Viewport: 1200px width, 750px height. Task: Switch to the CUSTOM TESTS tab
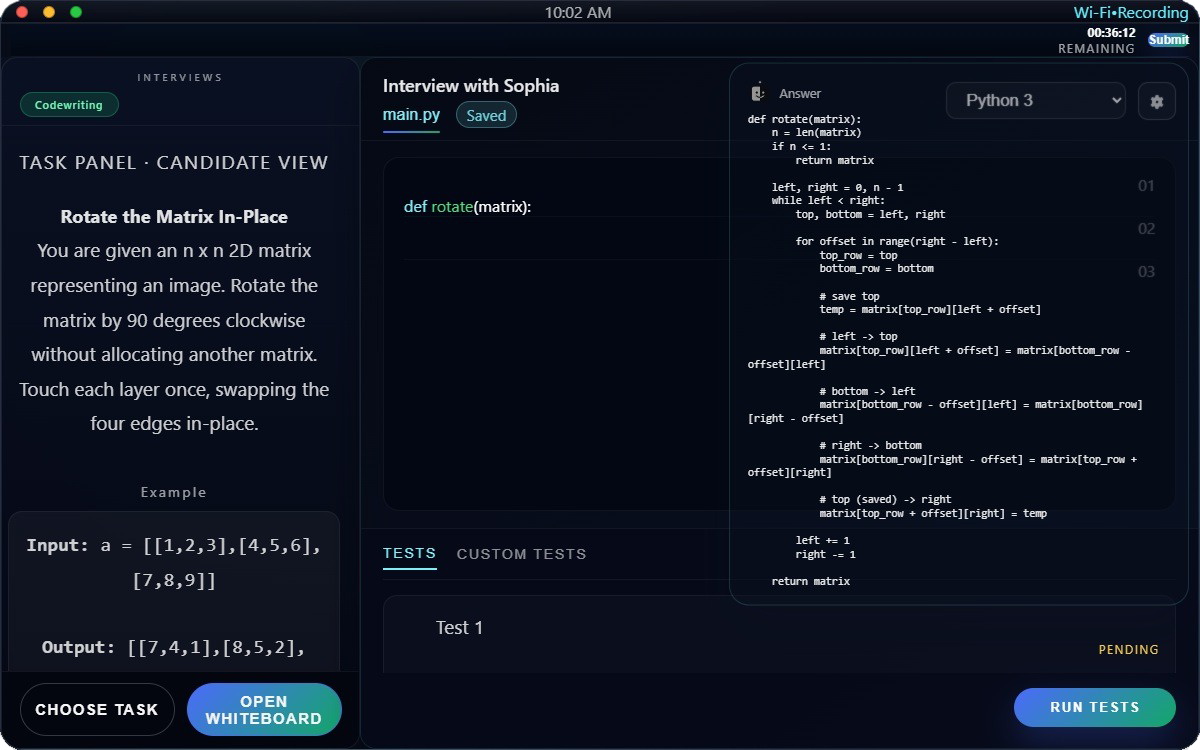coord(521,553)
